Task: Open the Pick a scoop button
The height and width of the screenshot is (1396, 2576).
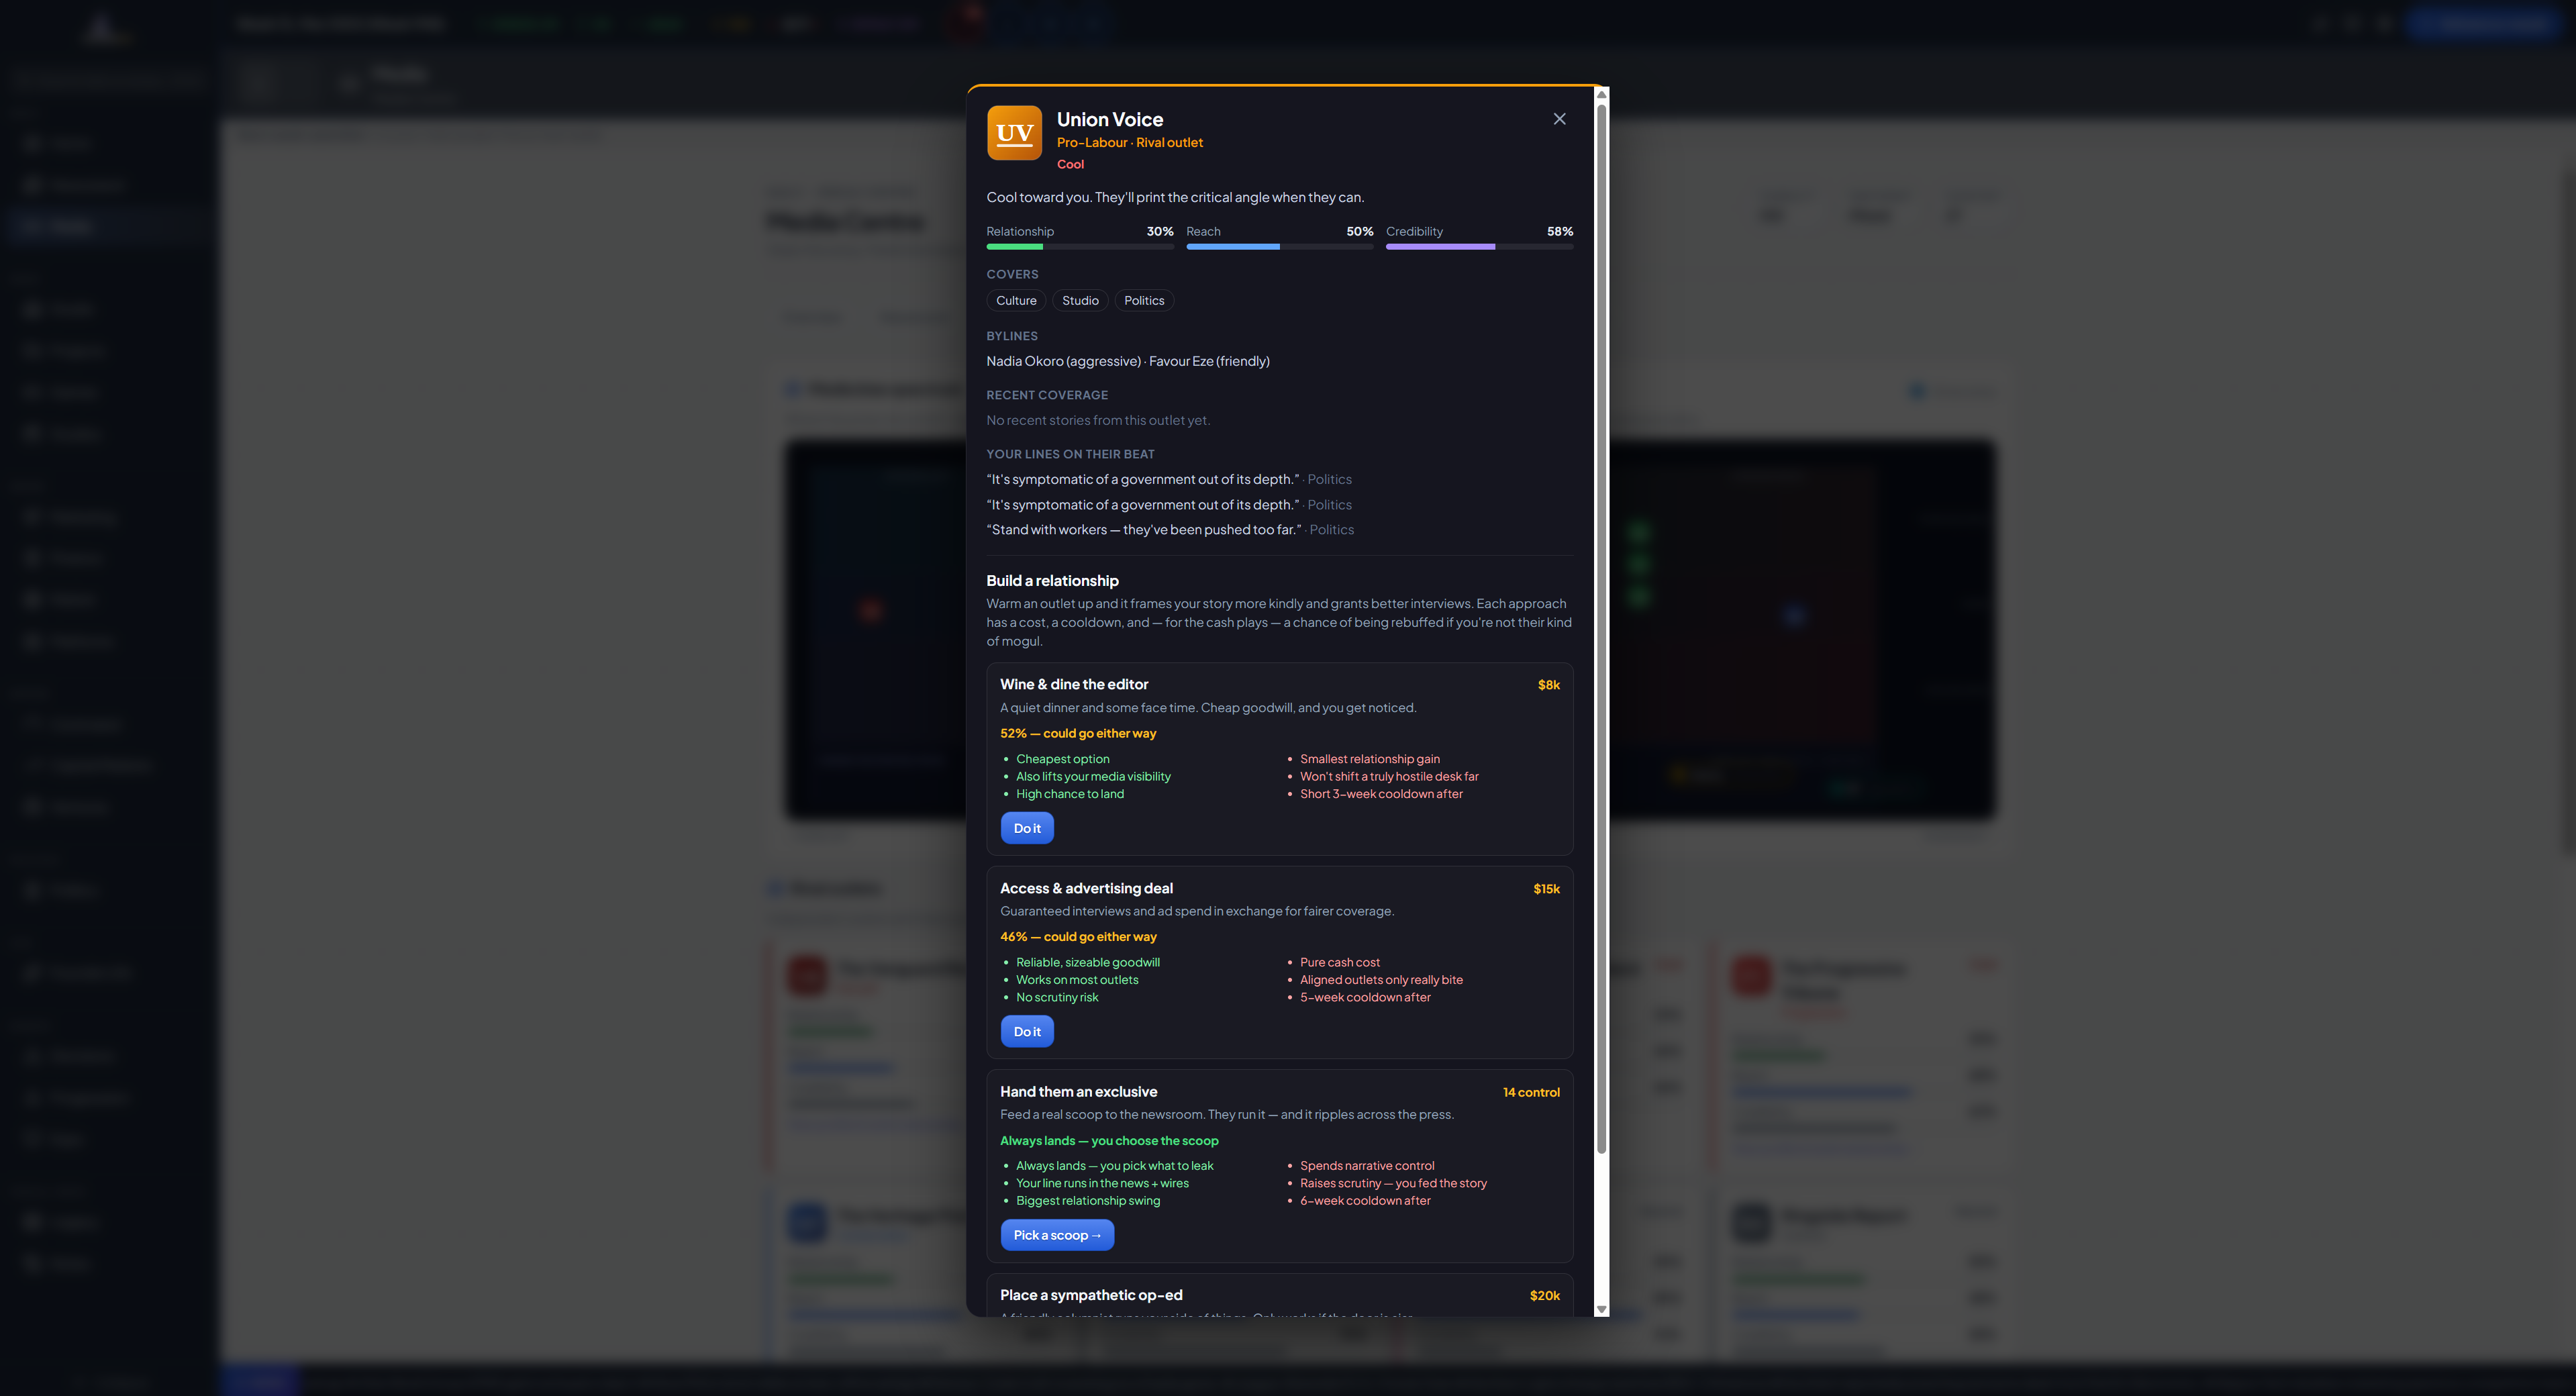Action: 1057,1235
